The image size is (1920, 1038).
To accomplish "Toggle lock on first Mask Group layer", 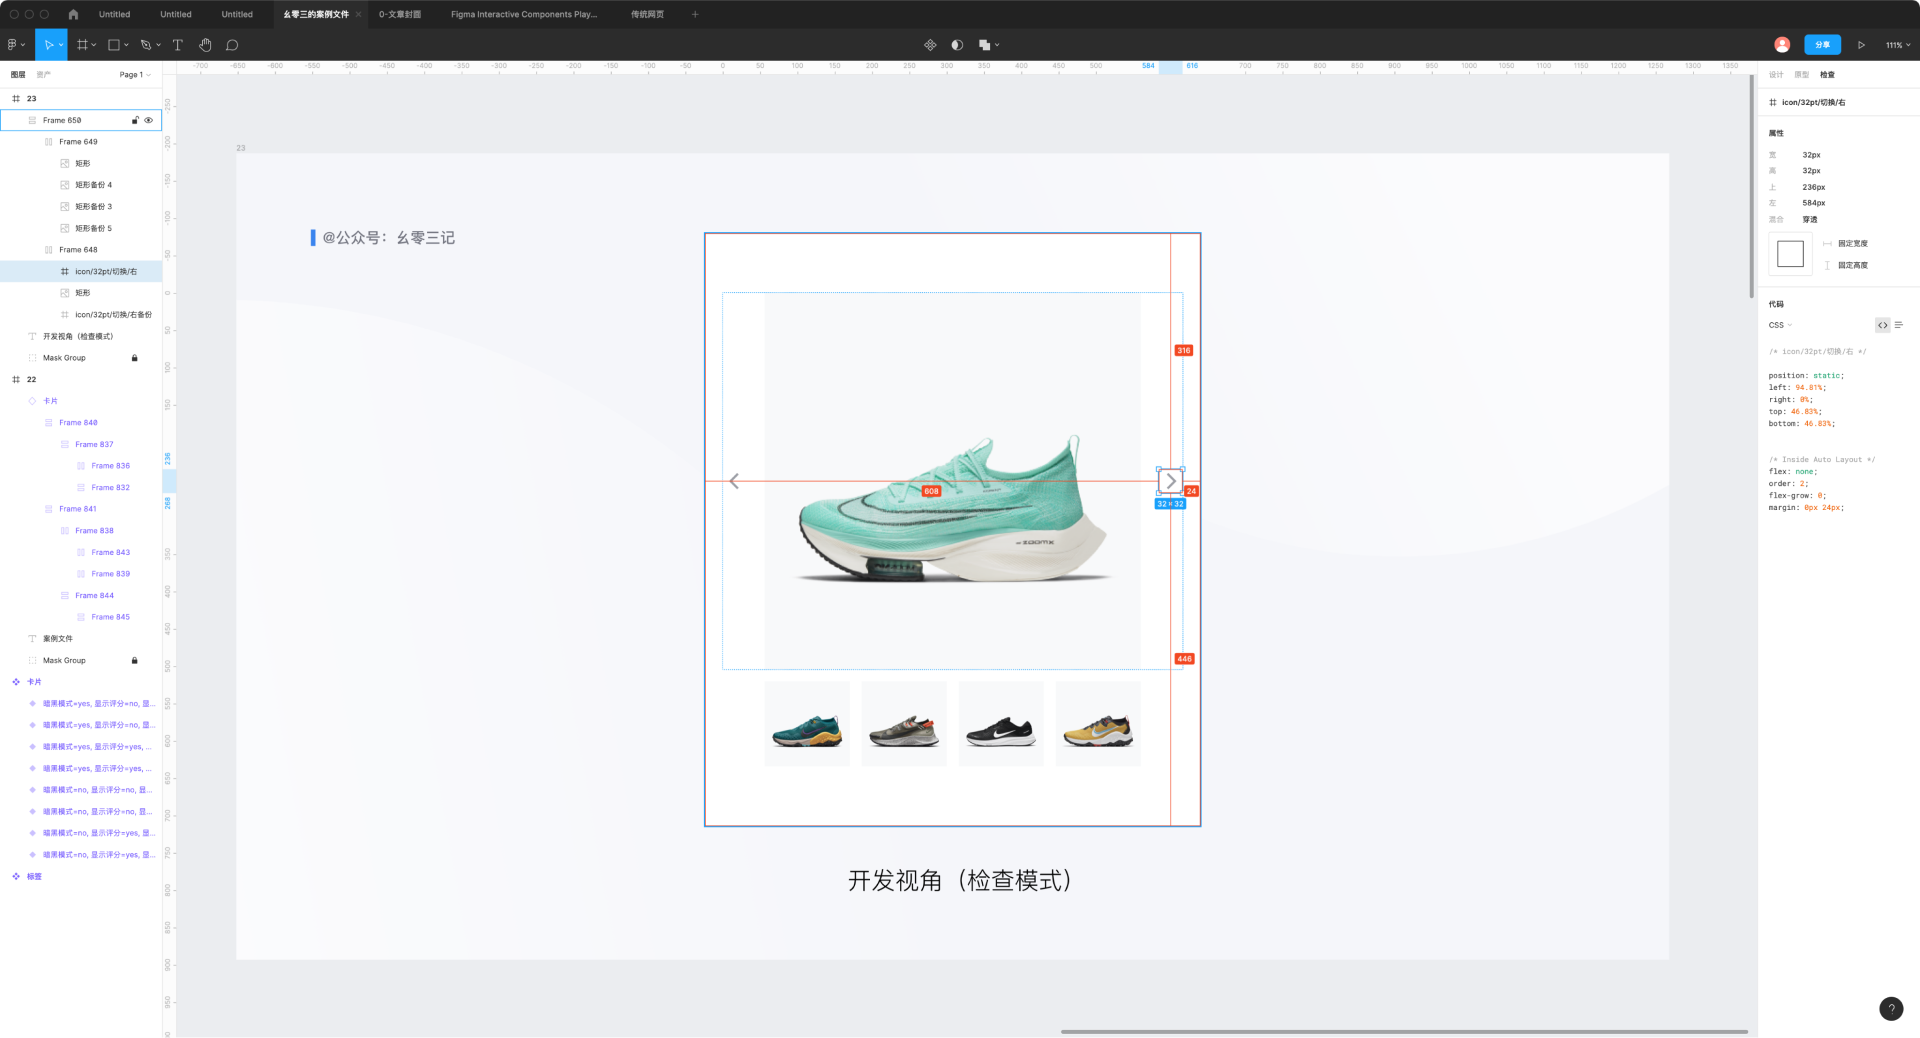I will 134,357.
